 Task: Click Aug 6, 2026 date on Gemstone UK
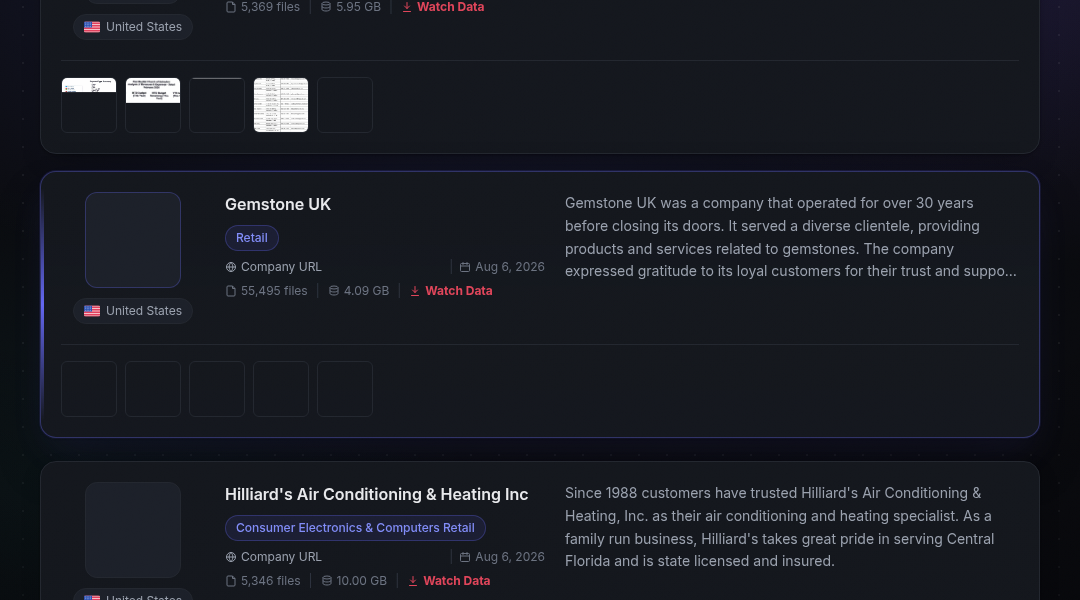pyautogui.click(x=510, y=267)
